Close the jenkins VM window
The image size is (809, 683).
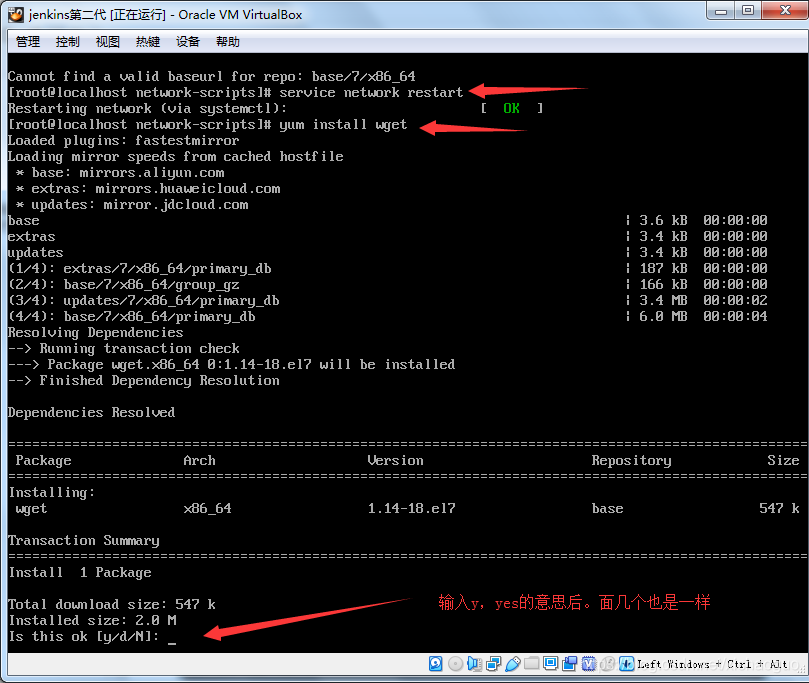(x=785, y=11)
